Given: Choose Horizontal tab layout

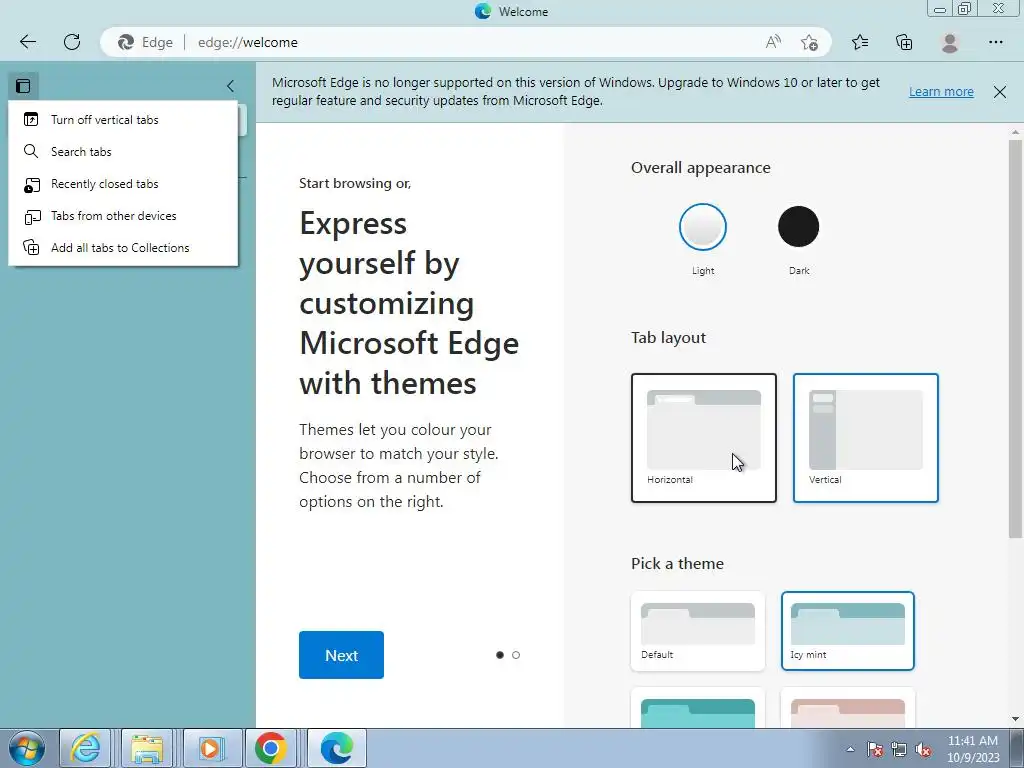Looking at the screenshot, I should [x=703, y=438].
